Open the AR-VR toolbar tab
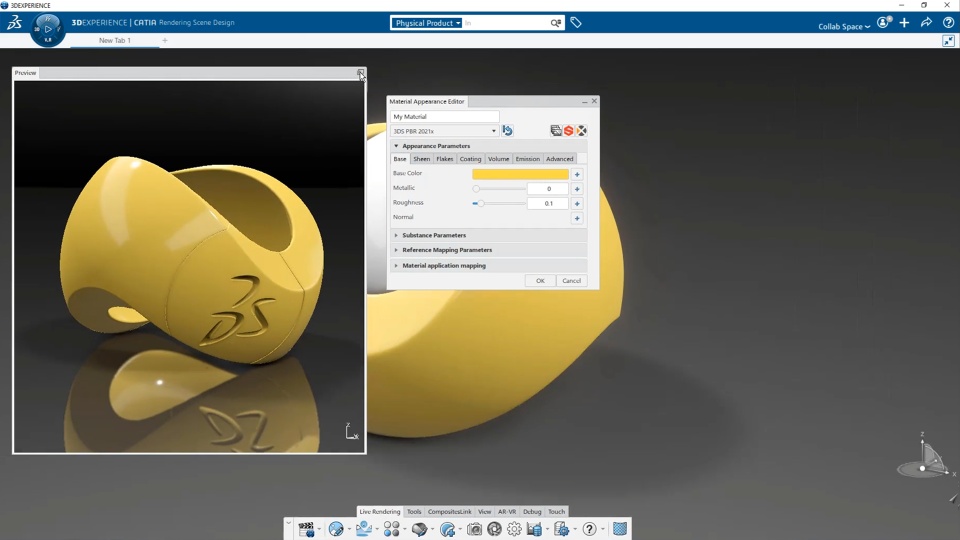Image resolution: width=960 pixels, height=540 pixels. tap(506, 512)
